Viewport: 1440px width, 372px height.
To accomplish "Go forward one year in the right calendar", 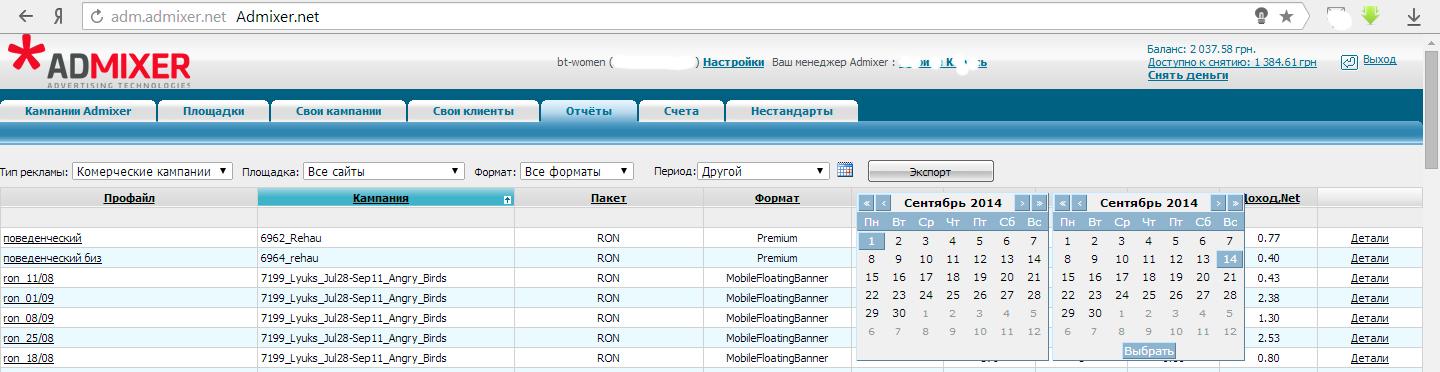I will coord(1235,203).
